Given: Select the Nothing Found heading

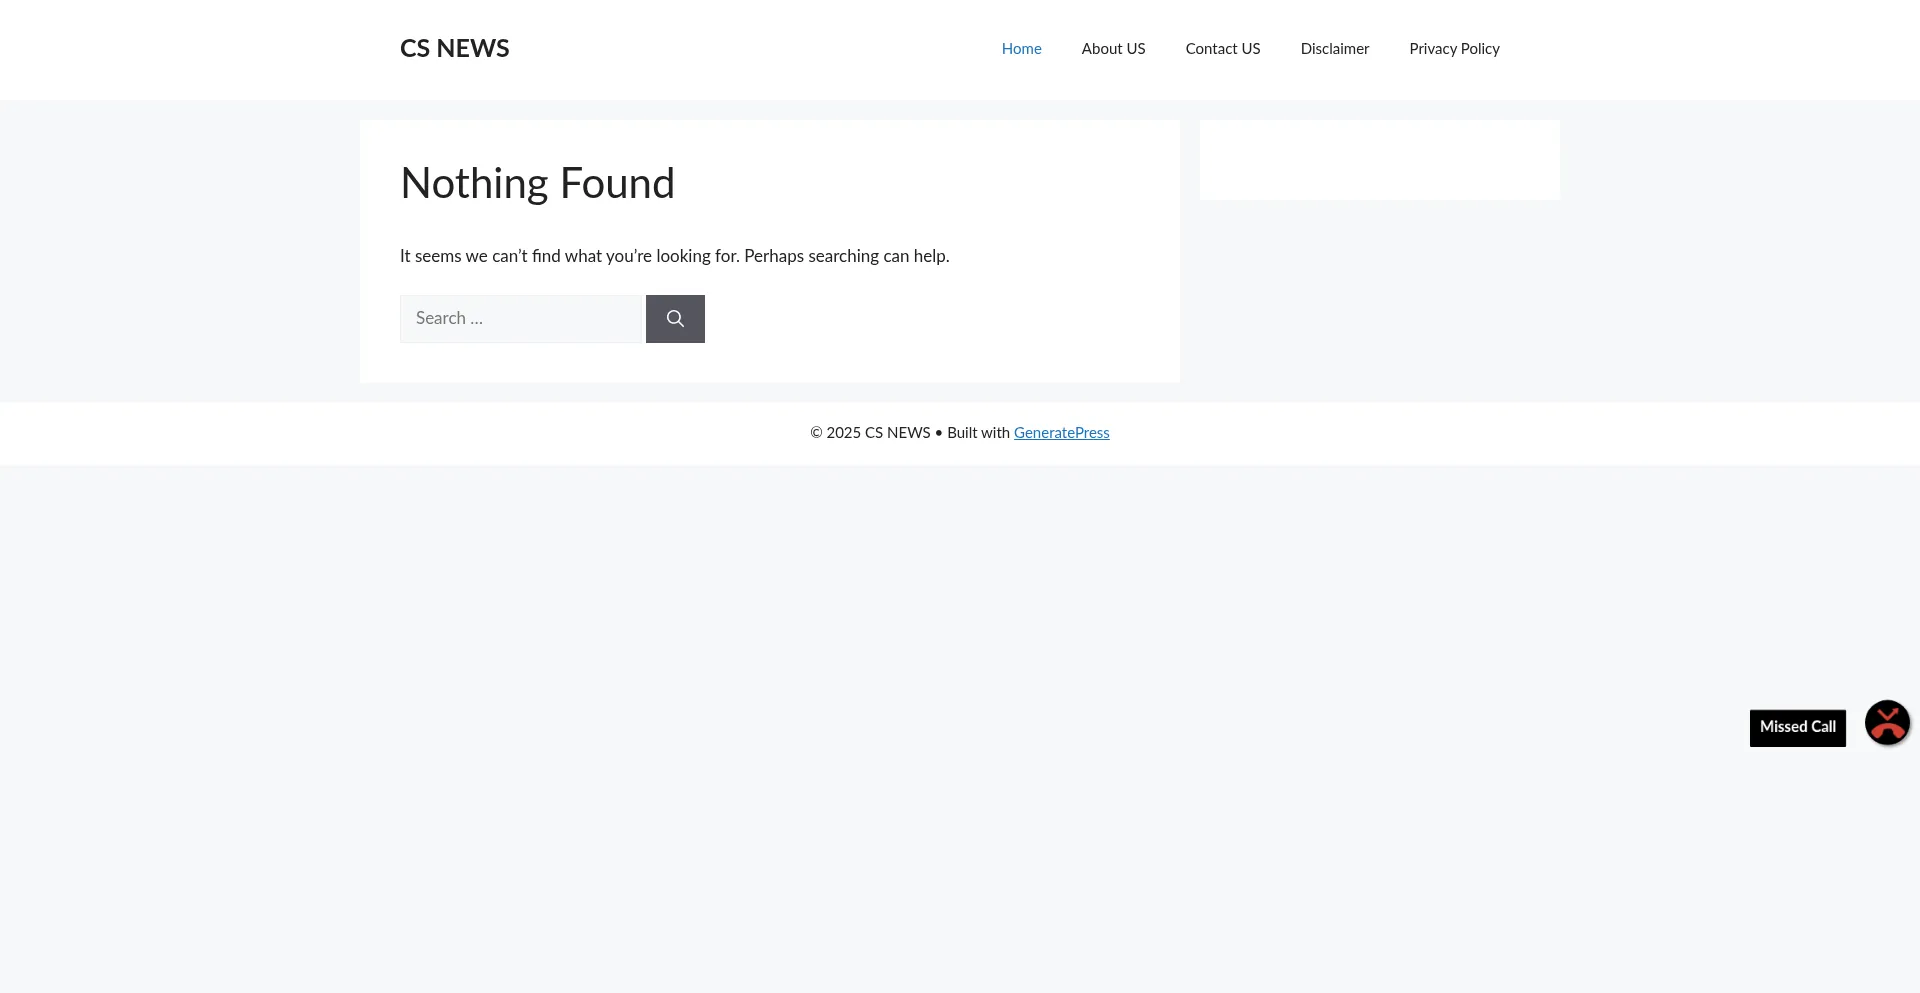Looking at the screenshot, I should (x=538, y=184).
